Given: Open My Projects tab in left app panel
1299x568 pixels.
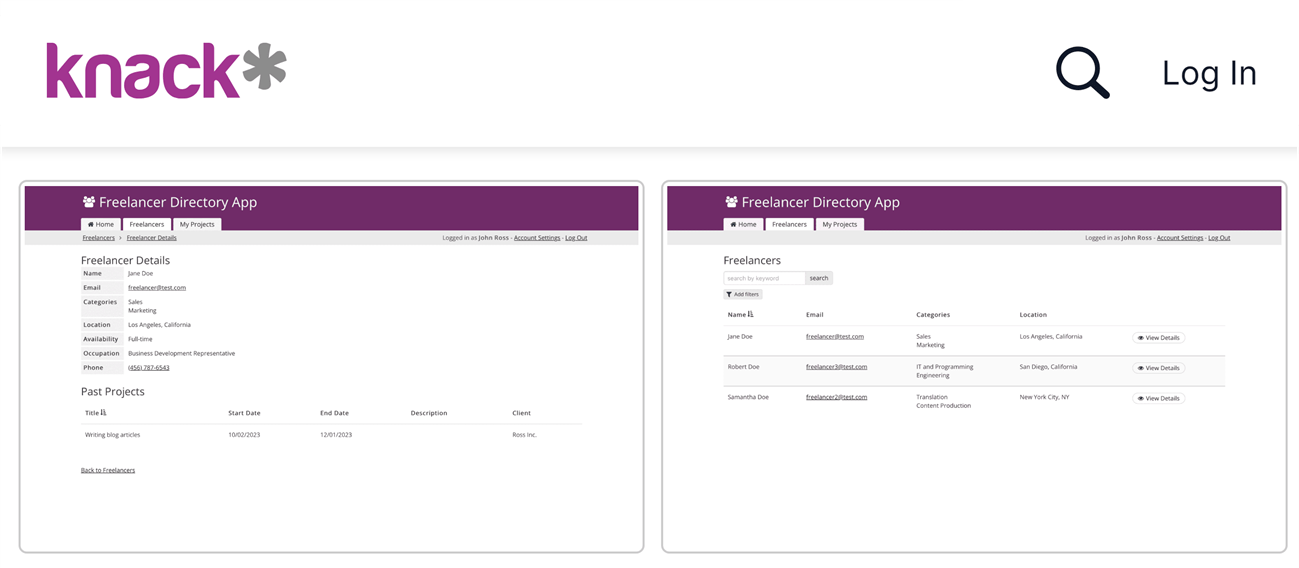Looking at the screenshot, I should click(197, 224).
